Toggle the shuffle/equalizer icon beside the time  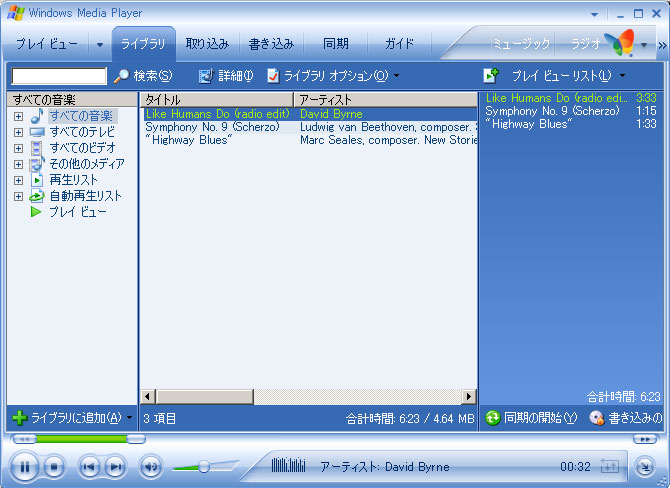pos(610,466)
